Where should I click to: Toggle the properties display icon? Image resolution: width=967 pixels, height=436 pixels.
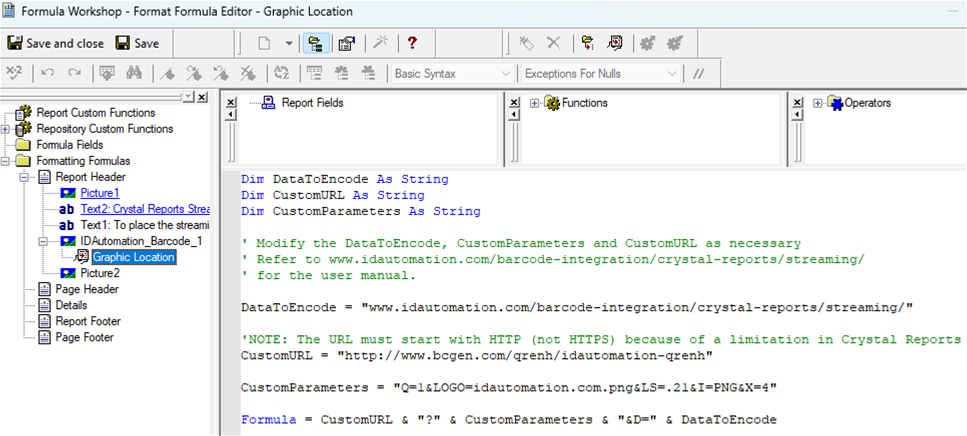tap(347, 43)
